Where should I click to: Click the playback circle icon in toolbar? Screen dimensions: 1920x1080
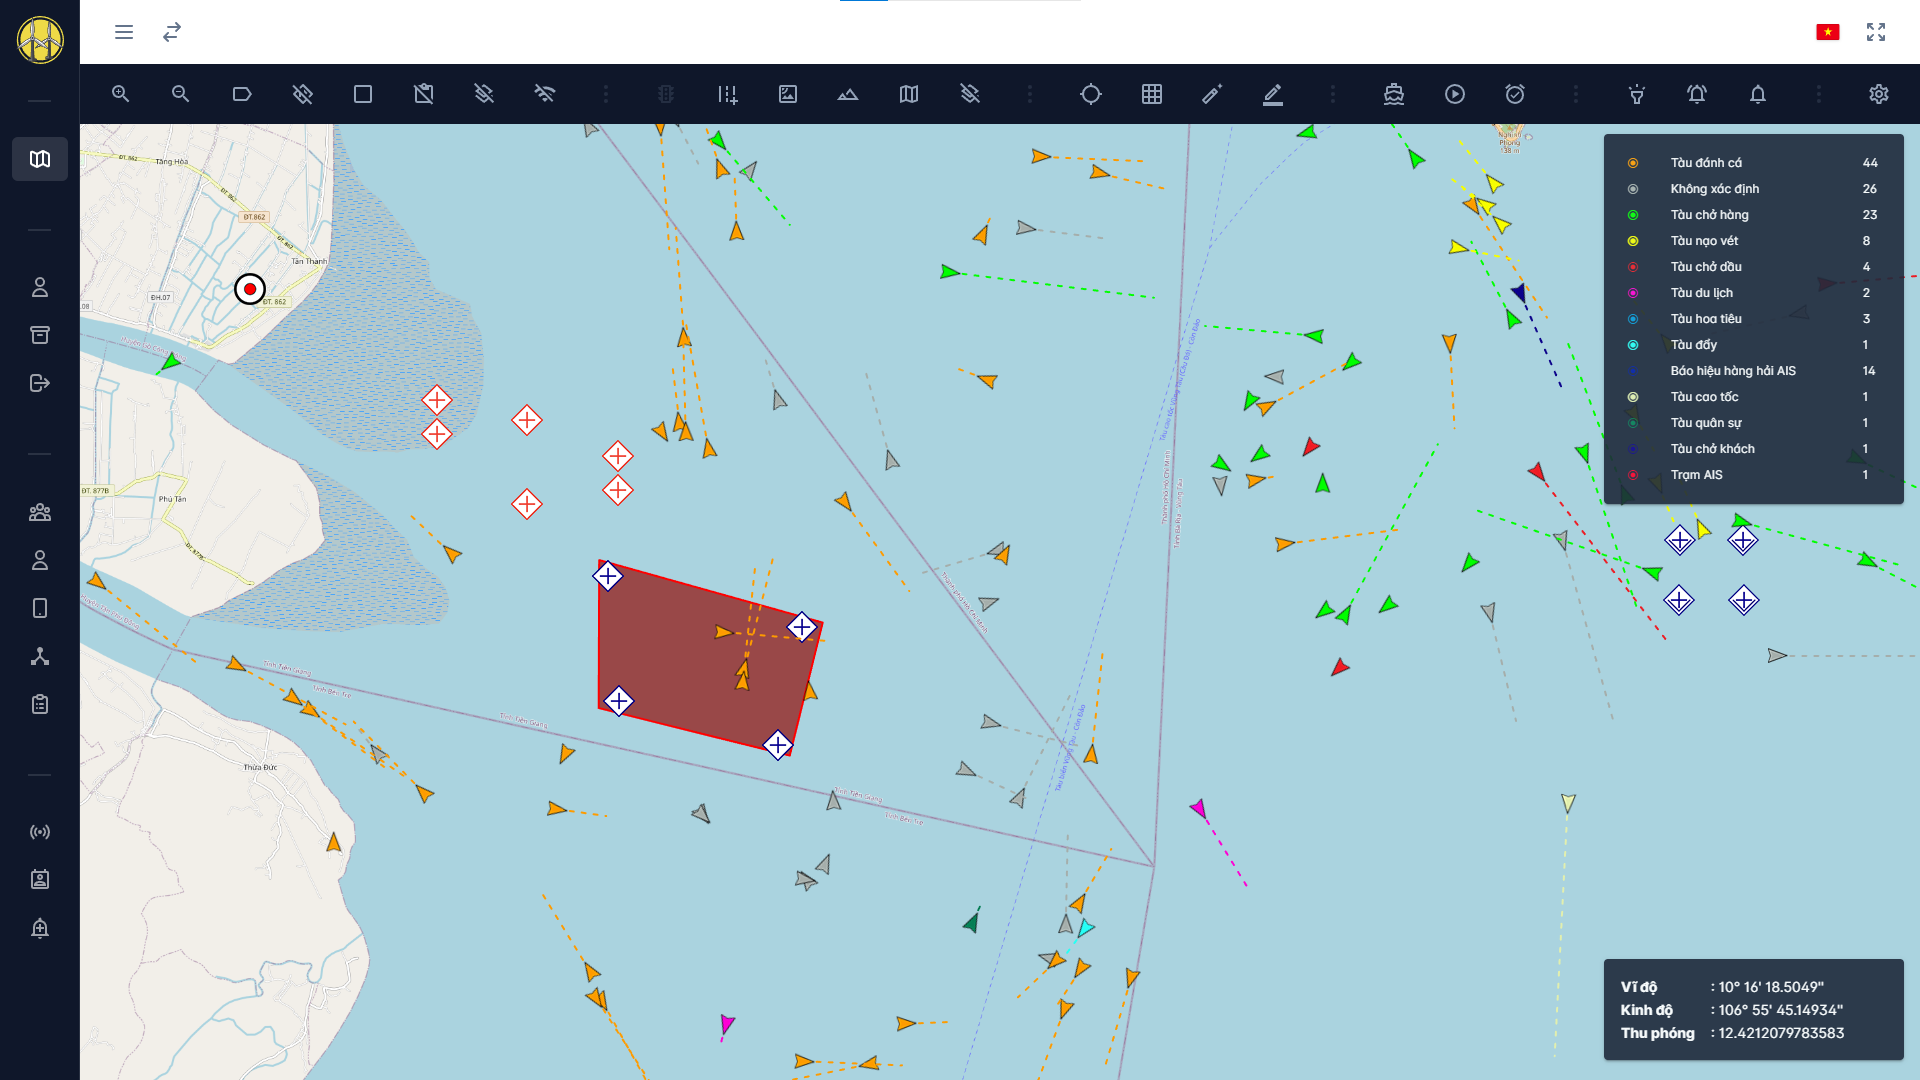pos(1455,94)
